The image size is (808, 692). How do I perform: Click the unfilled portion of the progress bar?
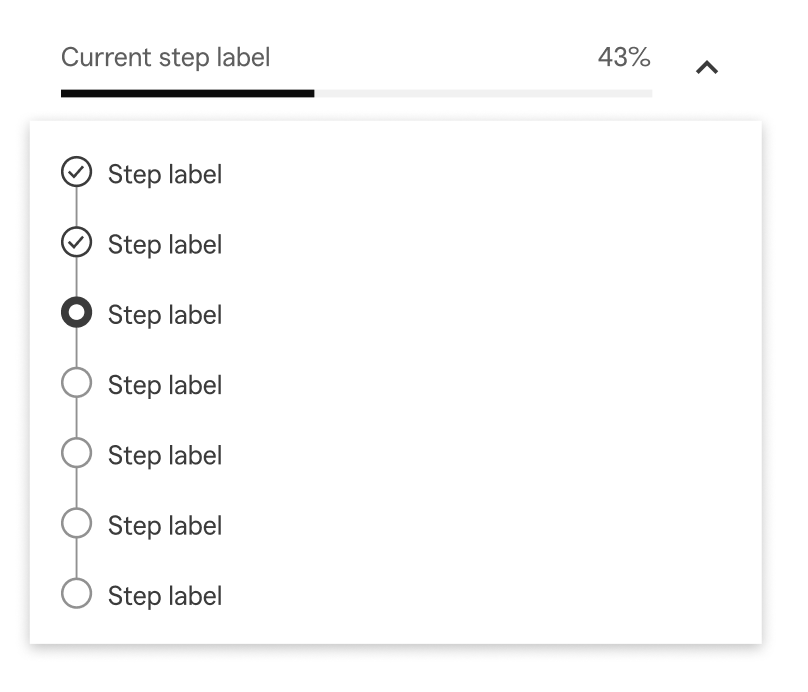coord(483,93)
